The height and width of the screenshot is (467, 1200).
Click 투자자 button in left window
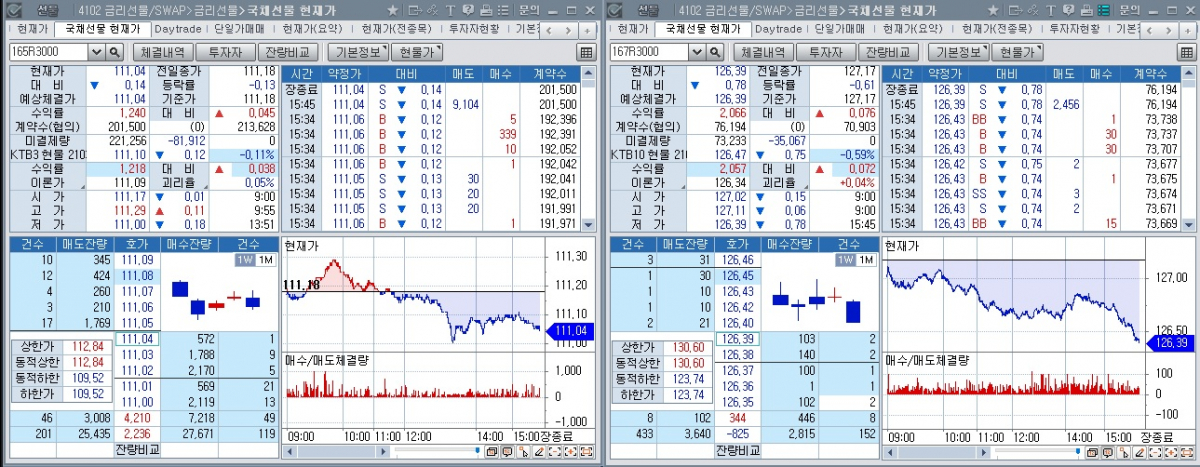(224, 52)
